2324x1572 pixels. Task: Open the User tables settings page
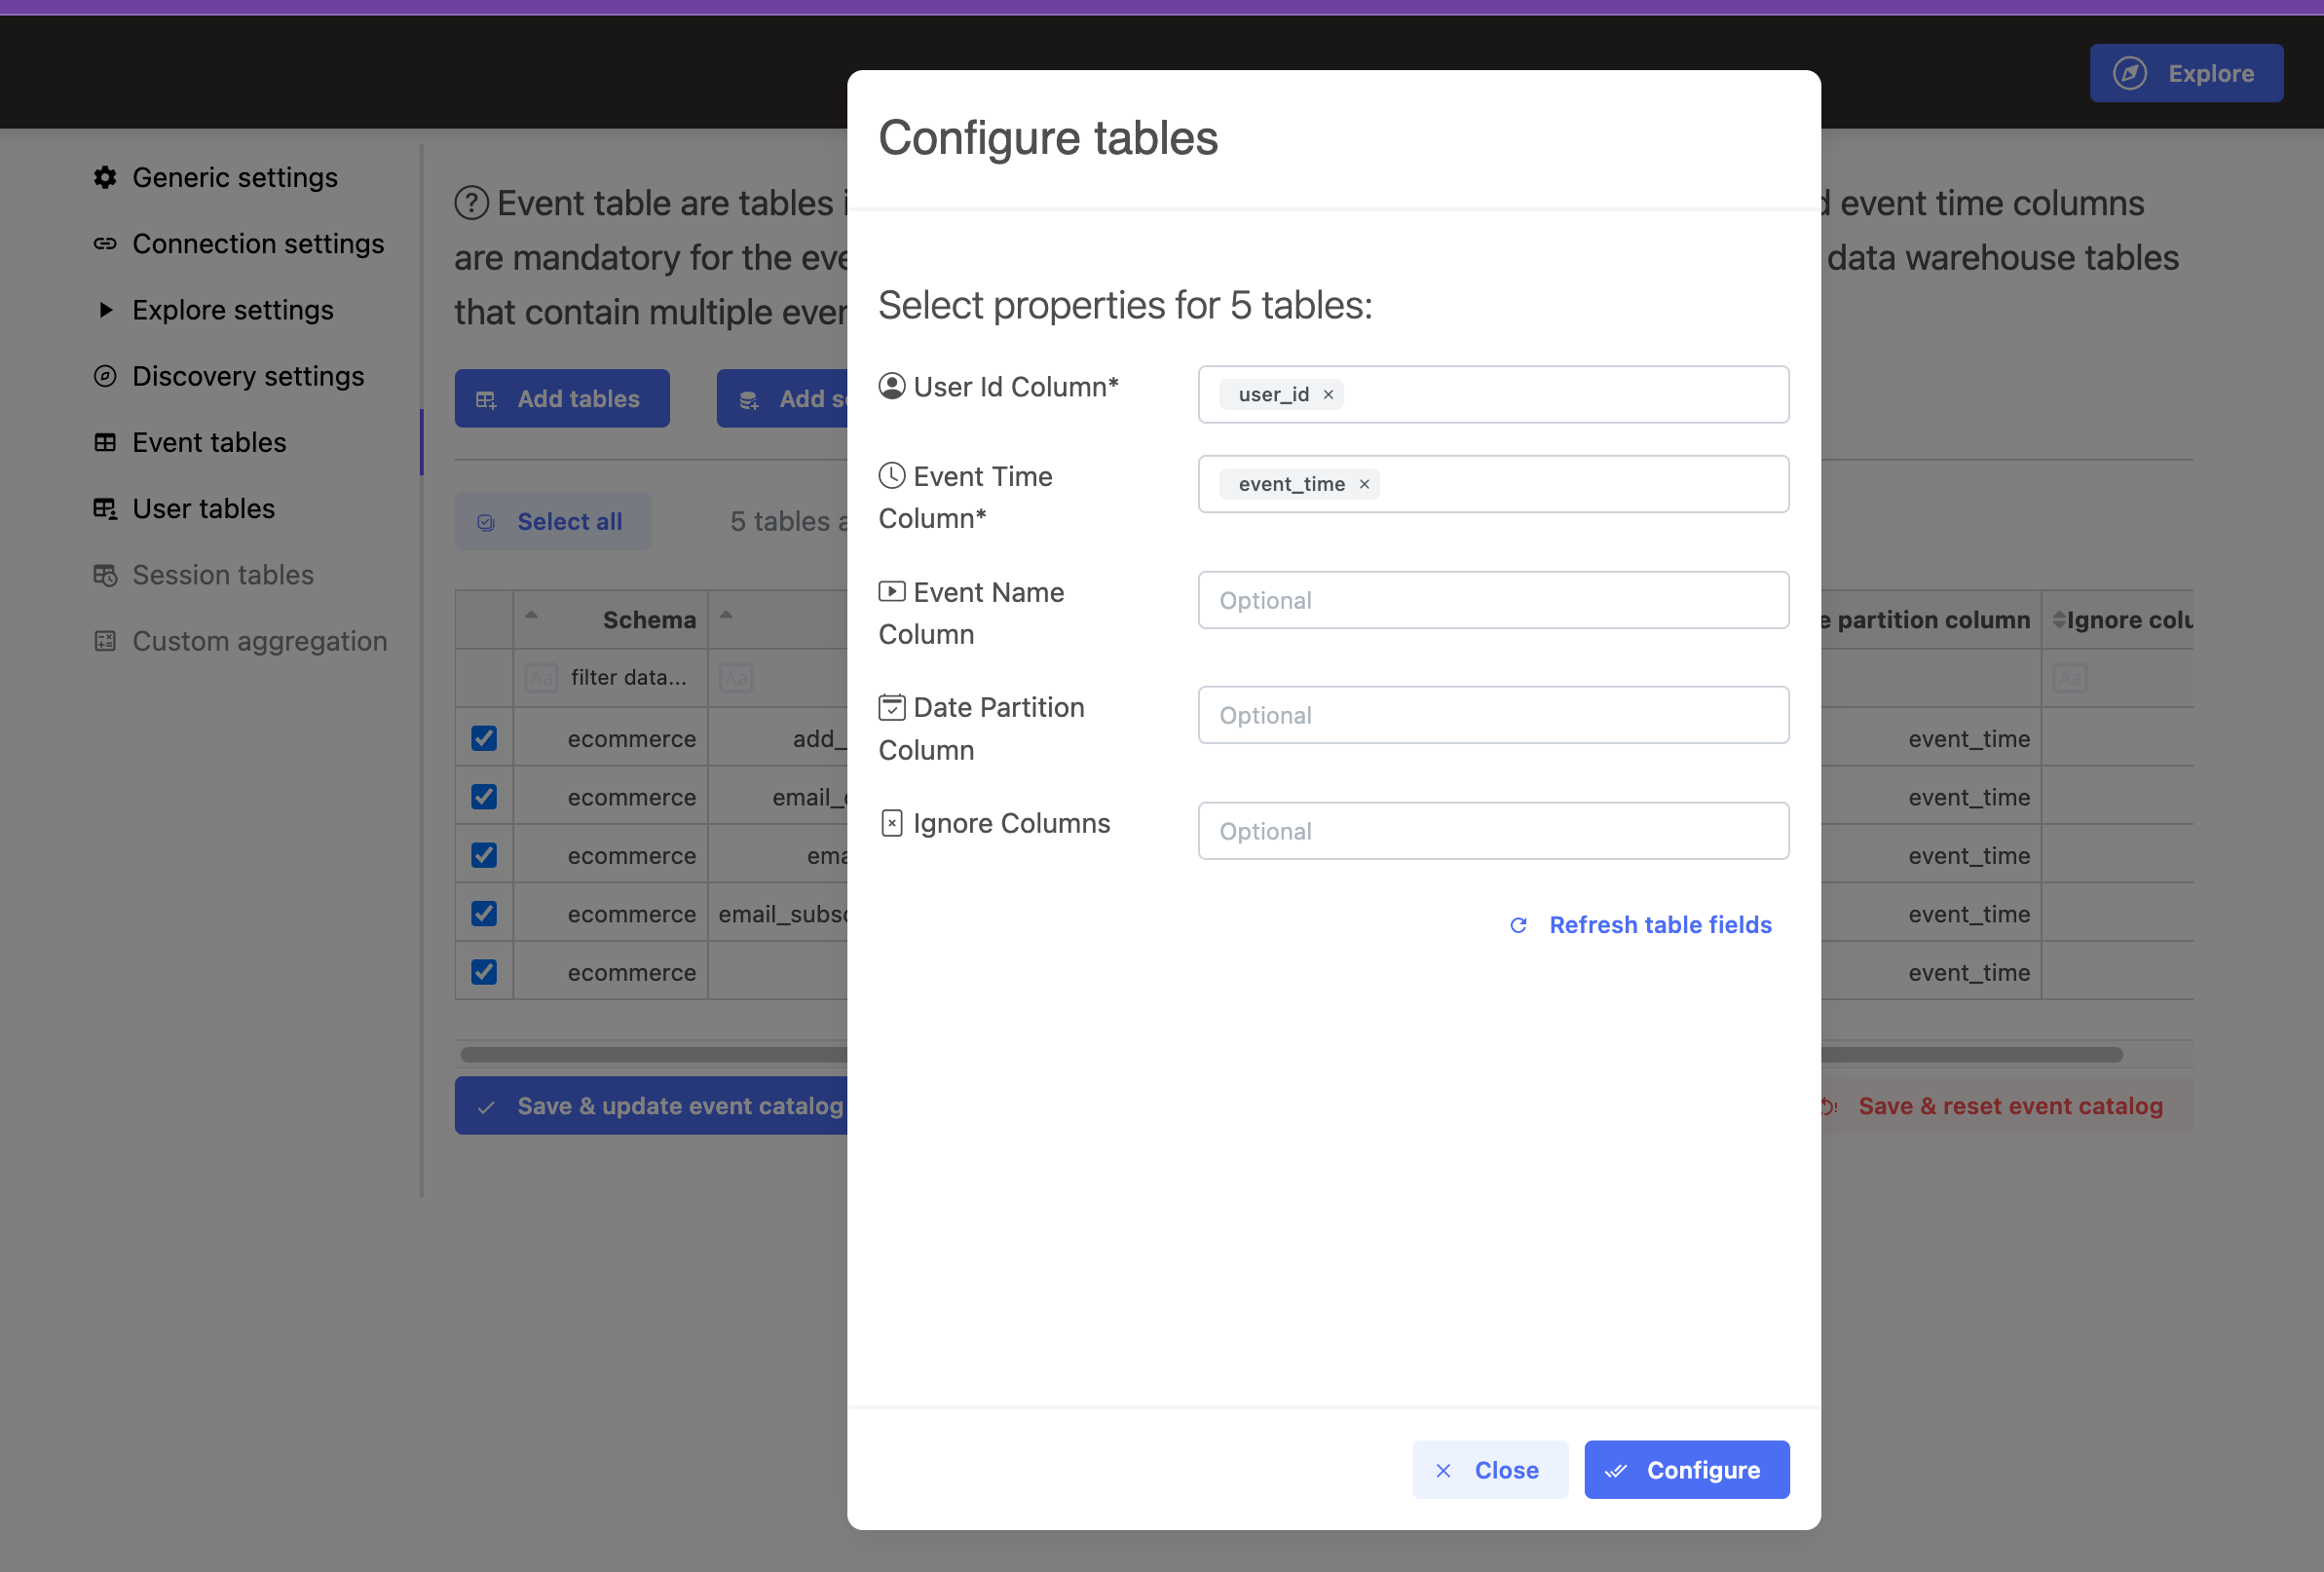coord(203,509)
